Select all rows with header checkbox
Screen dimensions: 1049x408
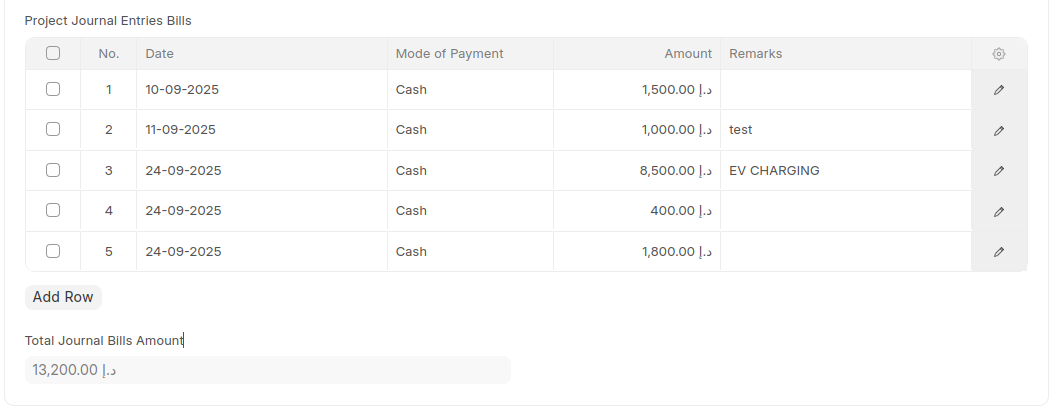click(x=53, y=53)
